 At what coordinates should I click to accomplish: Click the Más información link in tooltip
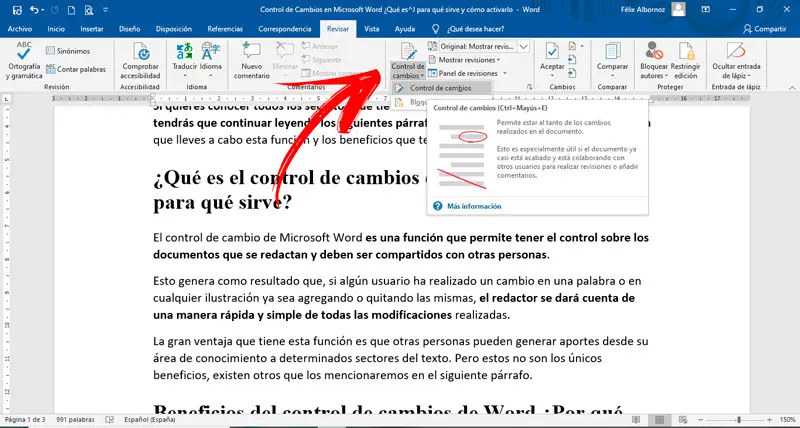(x=474, y=206)
